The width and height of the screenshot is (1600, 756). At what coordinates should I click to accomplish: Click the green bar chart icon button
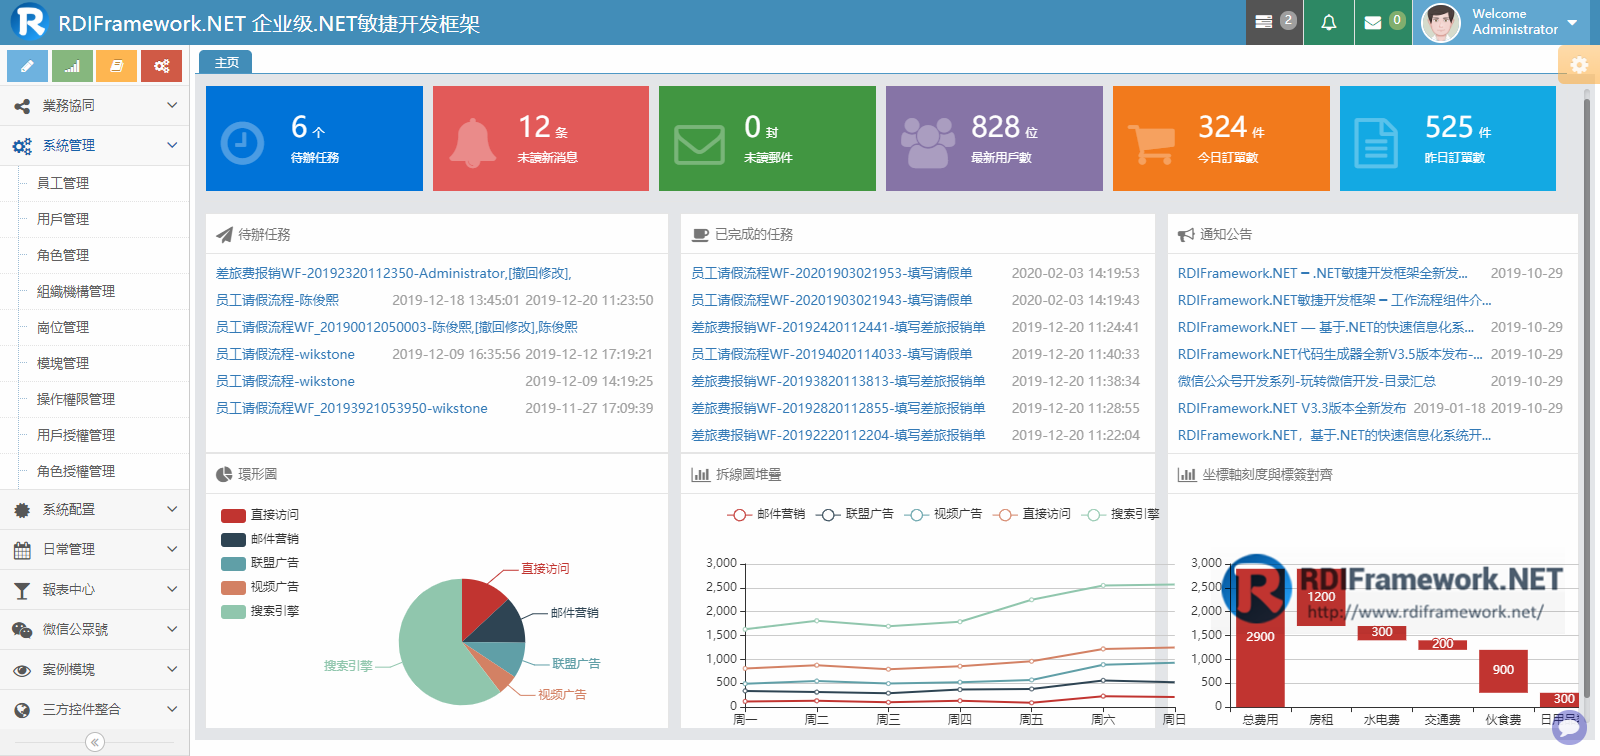click(x=72, y=66)
